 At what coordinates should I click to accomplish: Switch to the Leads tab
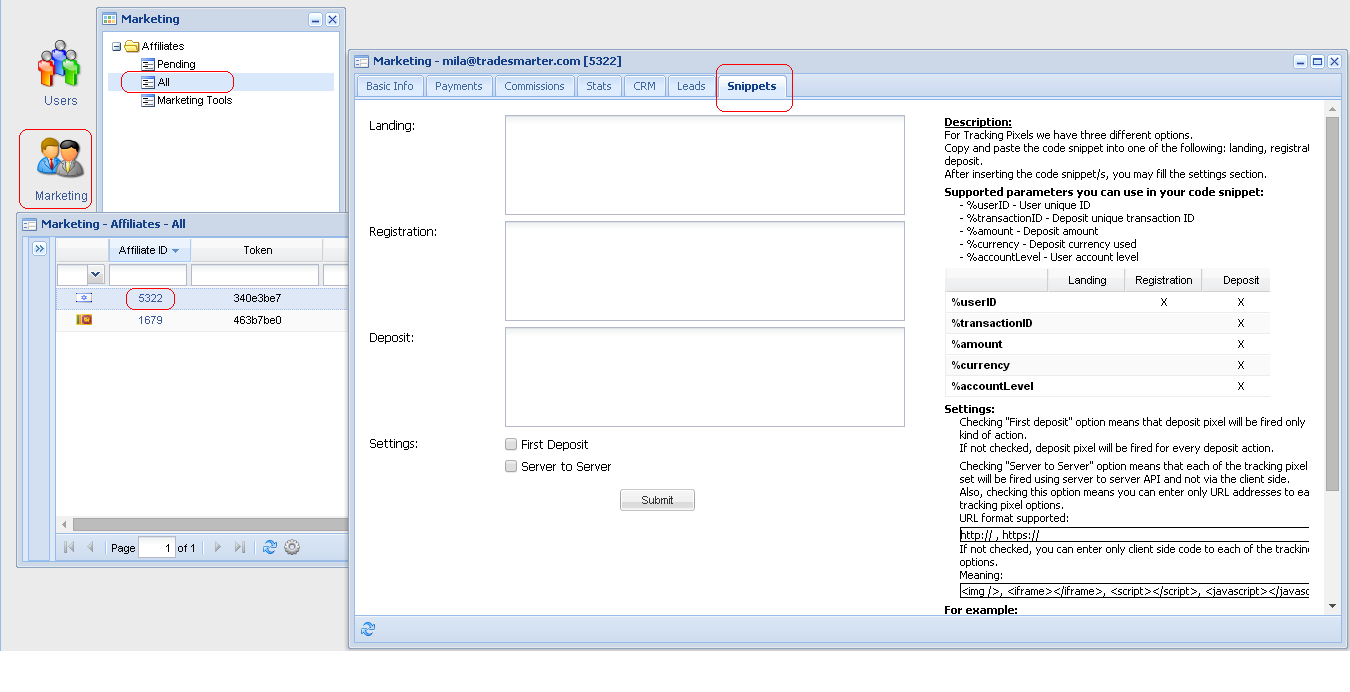[x=691, y=86]
